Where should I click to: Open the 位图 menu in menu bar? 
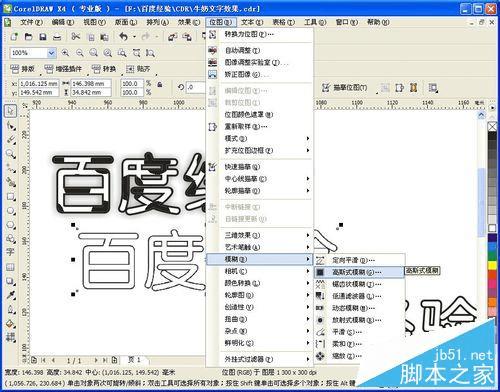pyautogui.click(x=221, y=22)
